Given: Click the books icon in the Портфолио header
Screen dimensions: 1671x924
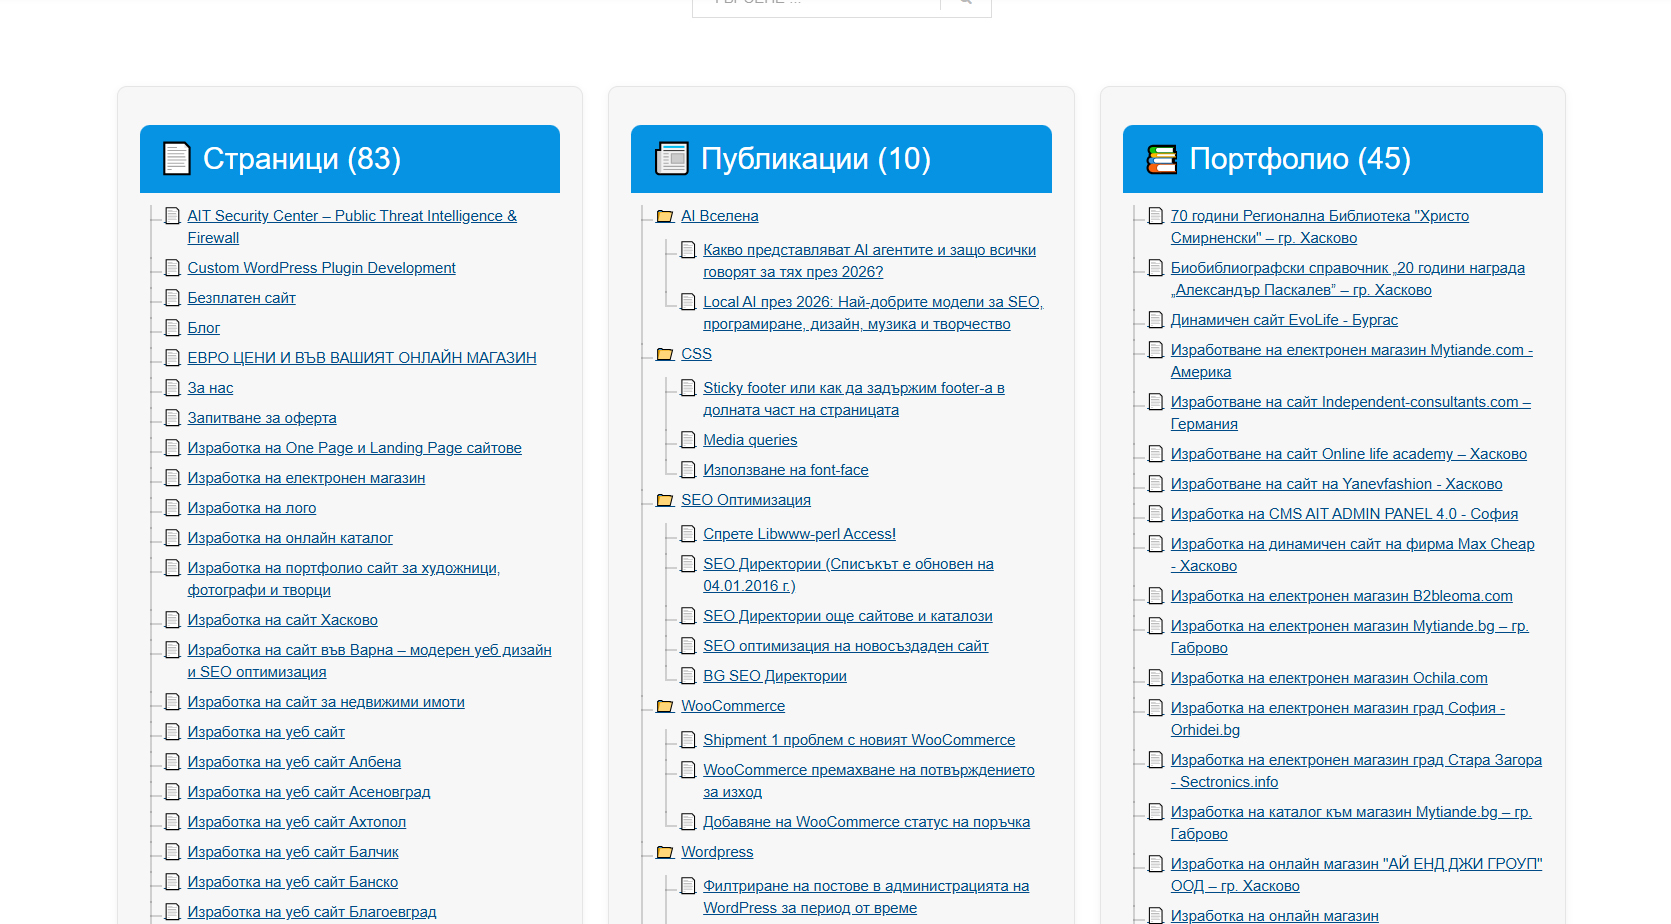Looking at the screenshot, I should coord(1161,158).
